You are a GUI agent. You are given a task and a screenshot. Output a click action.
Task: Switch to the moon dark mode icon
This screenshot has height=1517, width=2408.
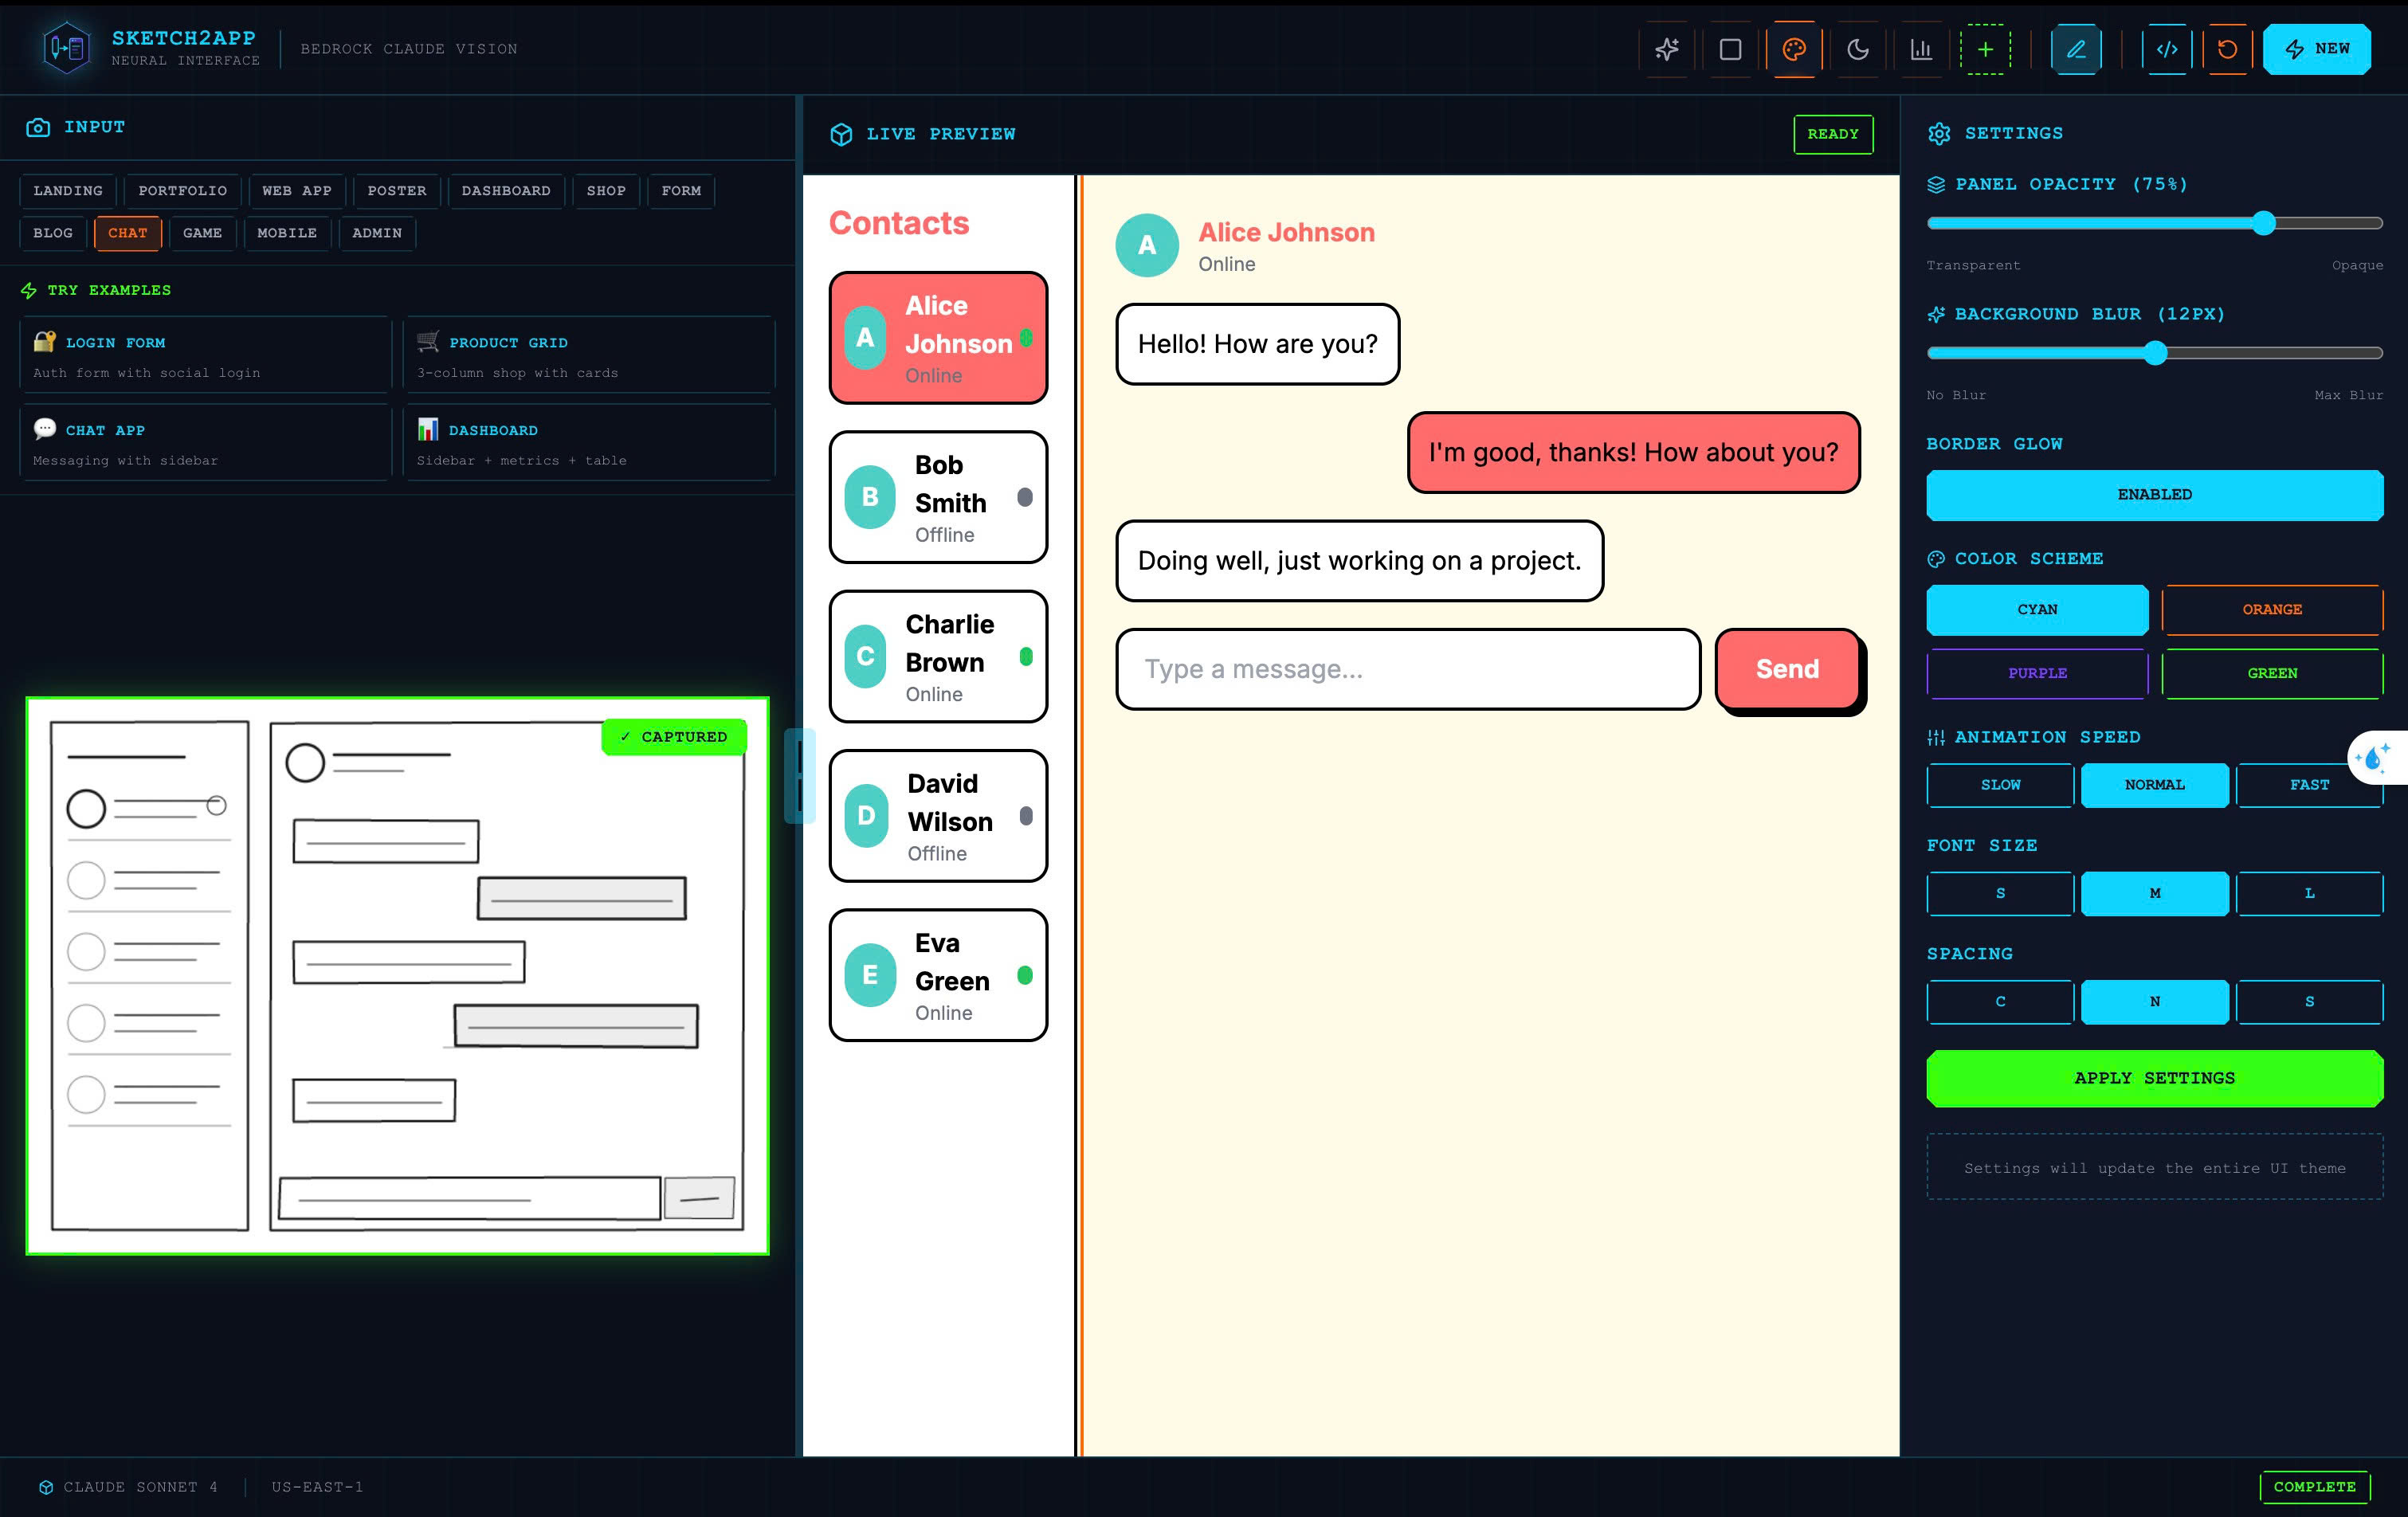pos(1857,49)
